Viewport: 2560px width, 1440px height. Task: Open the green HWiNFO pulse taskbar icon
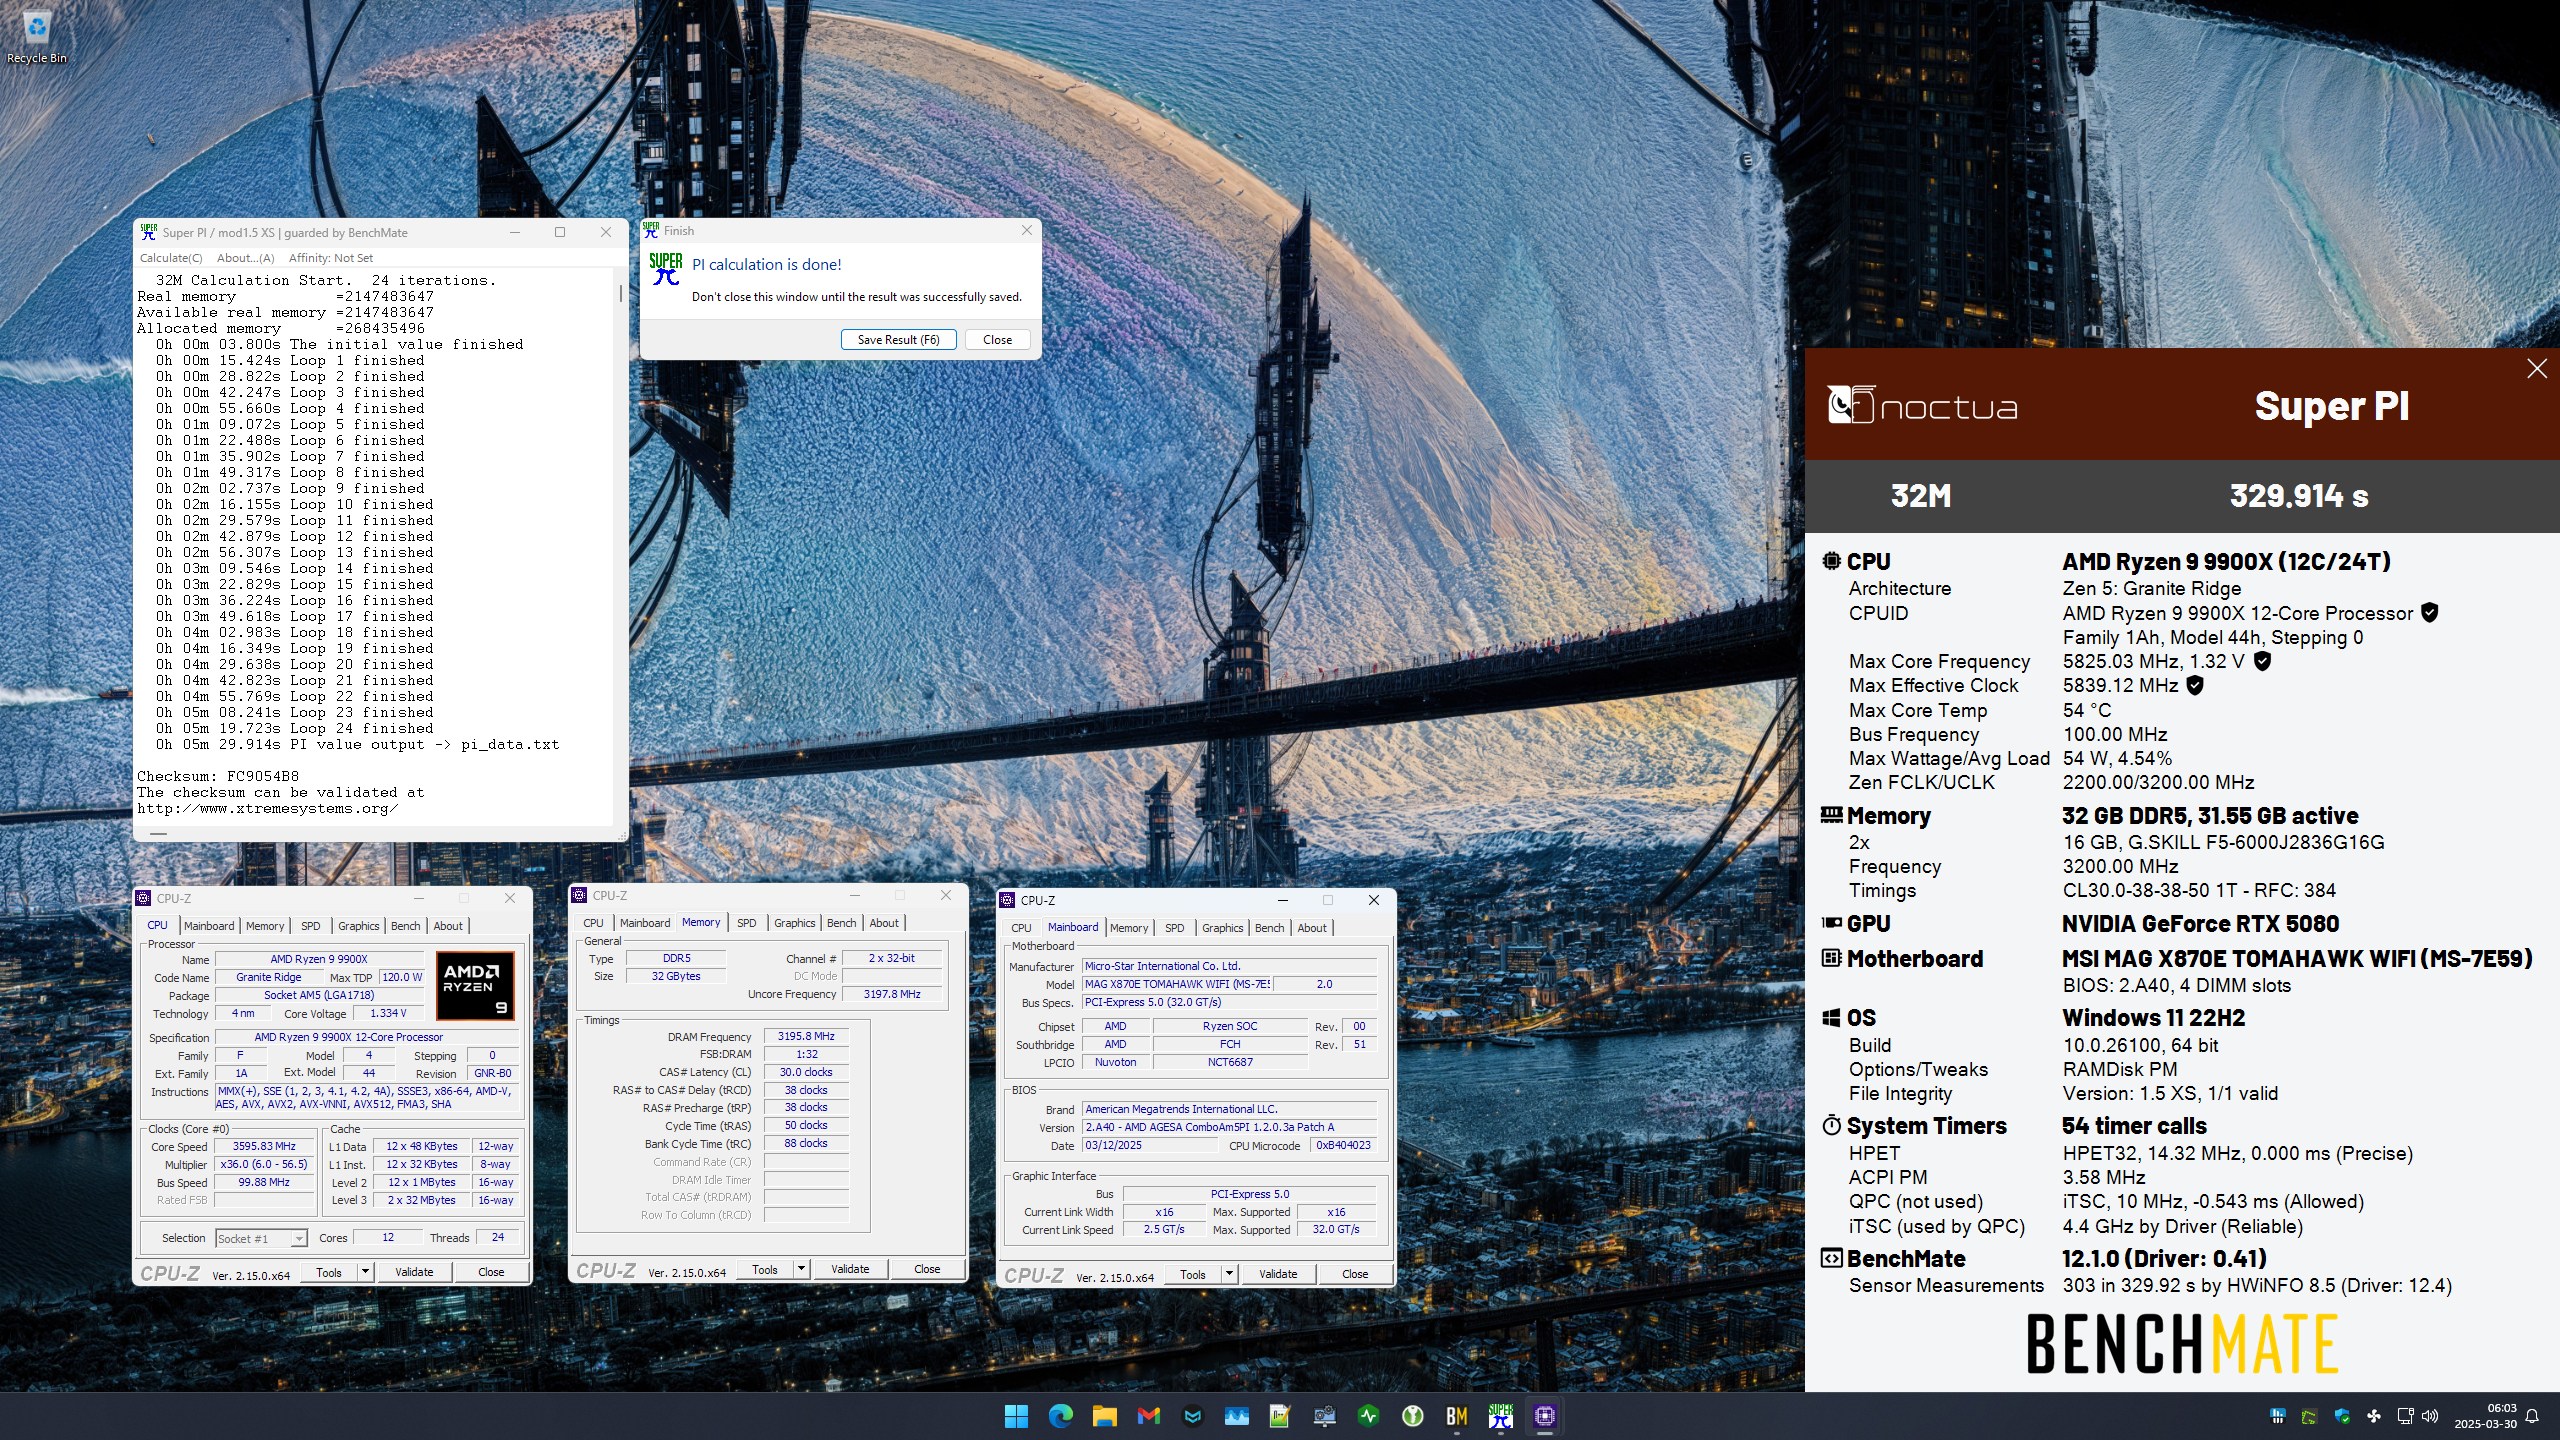pos(1368,1415)
